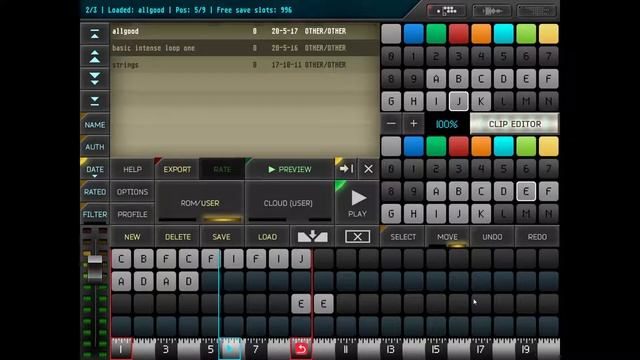Viewport: 640px width, 360px height.
Task: Select highlighted clip E in lower palette
Action: [526, 191]
